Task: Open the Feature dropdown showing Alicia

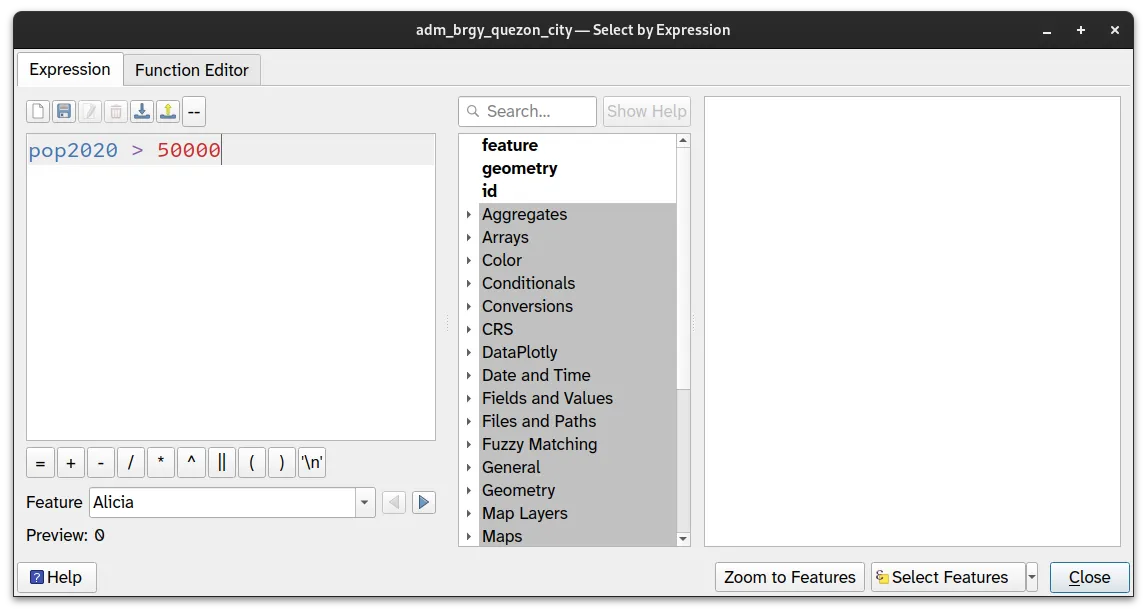Action: pyautogui.click(x=365, y=502)
